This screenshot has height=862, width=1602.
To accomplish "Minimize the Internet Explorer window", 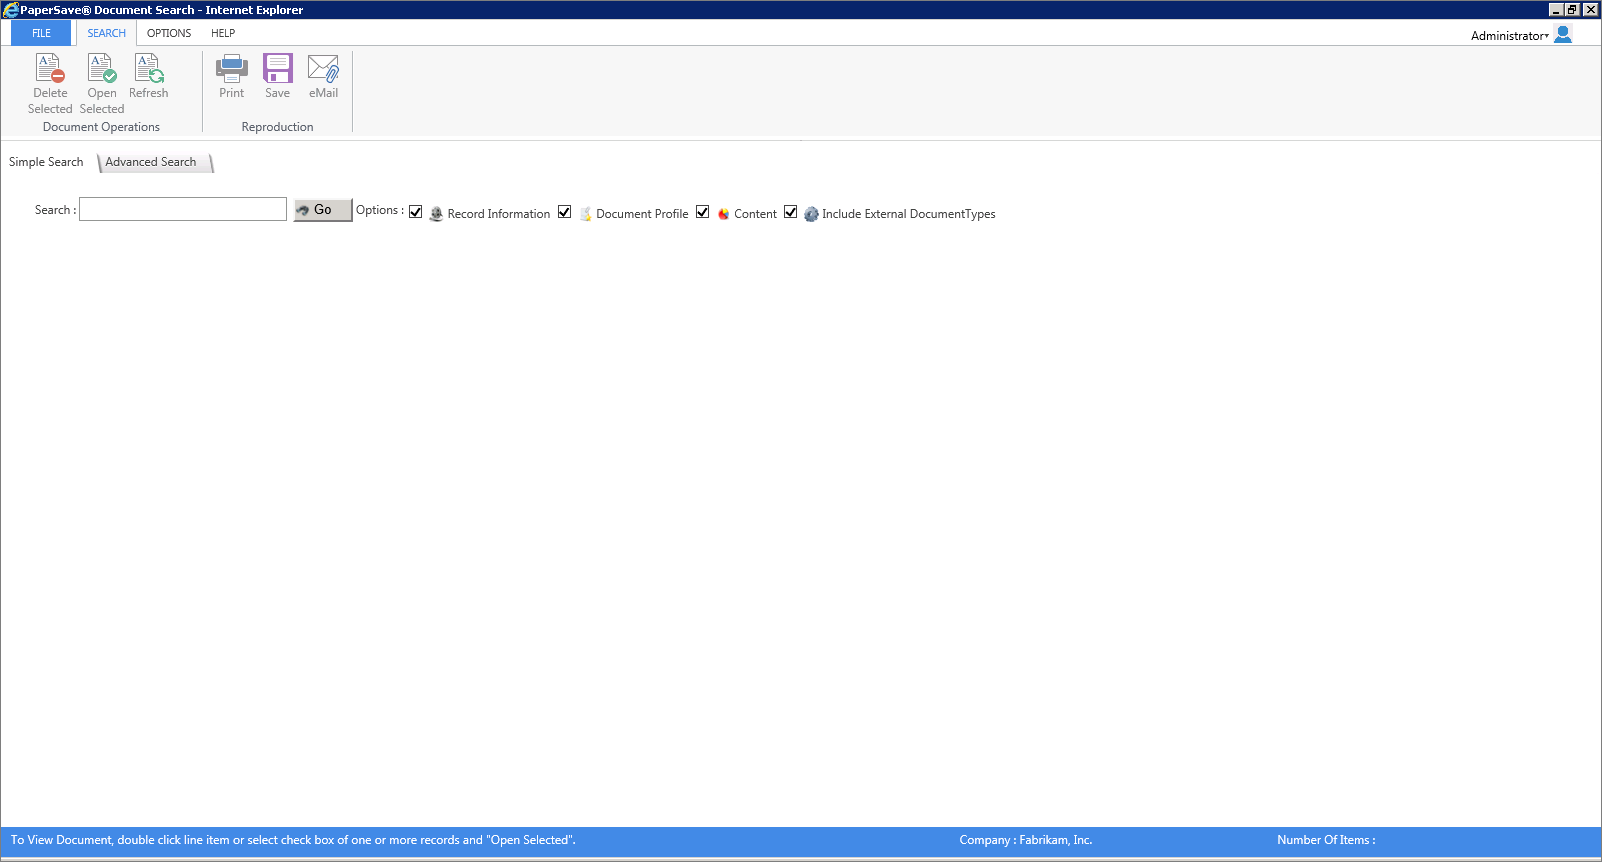I will click(1556, 10).
